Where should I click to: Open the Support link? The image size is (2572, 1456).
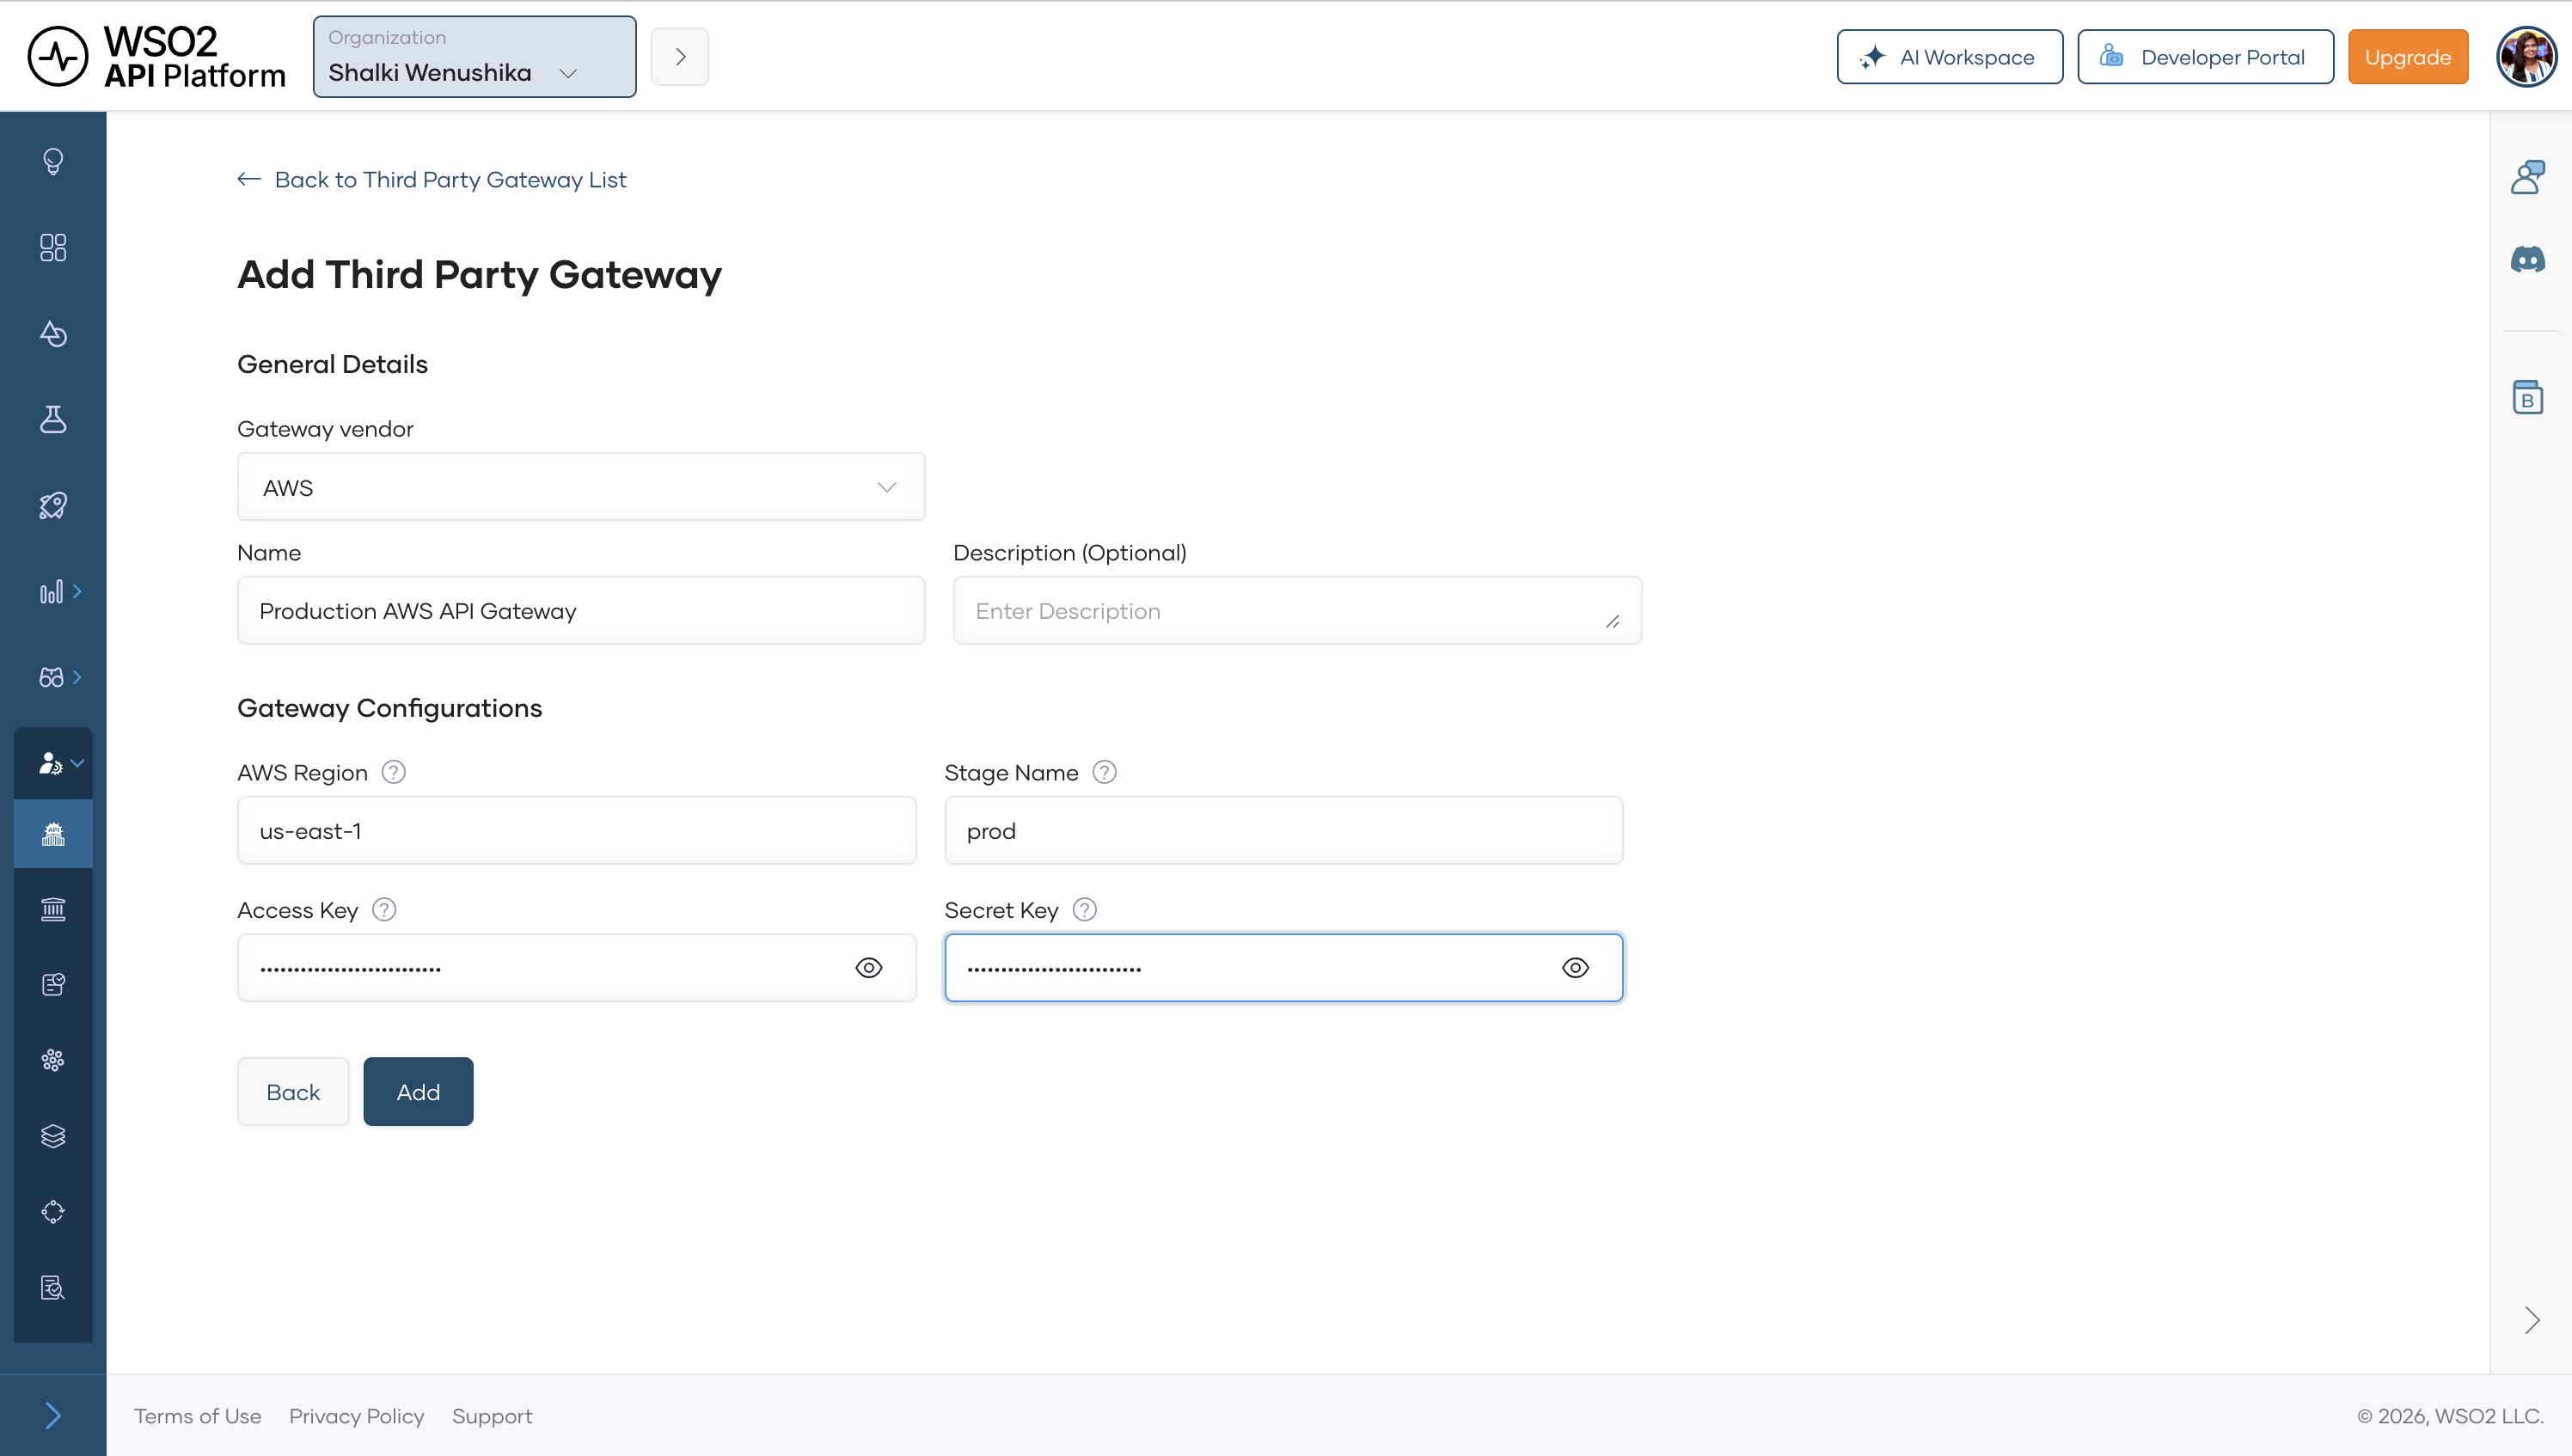click(492, 1416)
